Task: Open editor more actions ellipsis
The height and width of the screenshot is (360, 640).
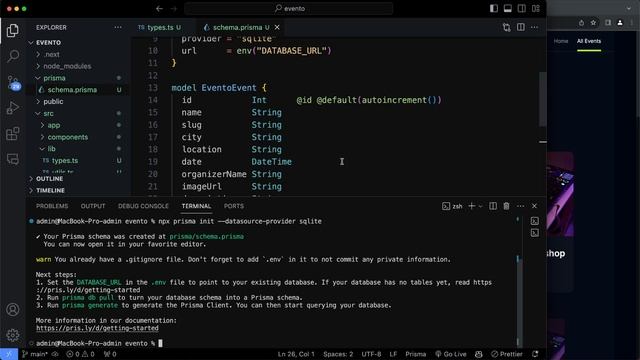Action: click(x=534, y=27)
